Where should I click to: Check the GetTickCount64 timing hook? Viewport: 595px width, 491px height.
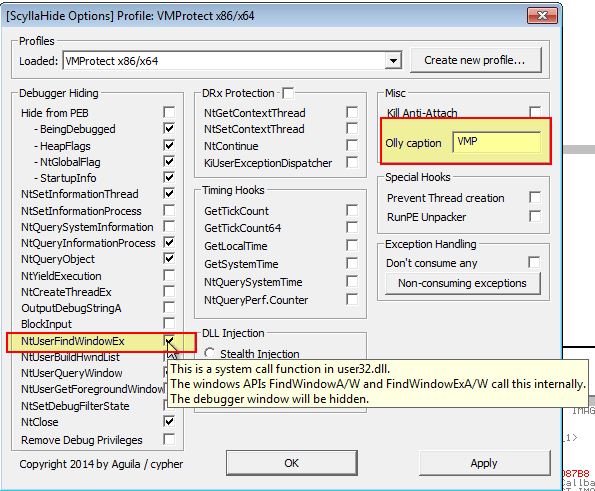point(352,227)
